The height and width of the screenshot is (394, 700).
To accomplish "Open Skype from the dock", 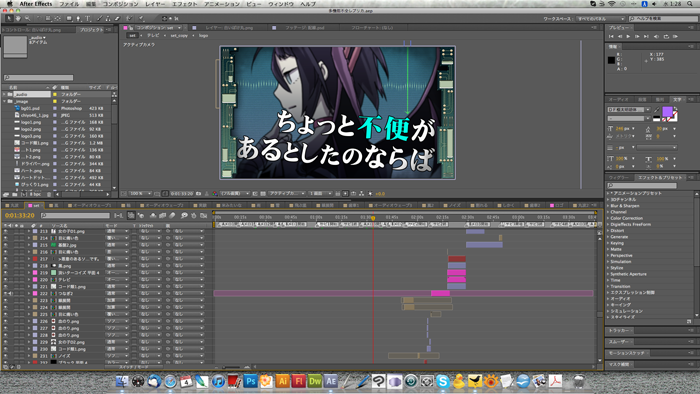I will click(x=442, y=381).
